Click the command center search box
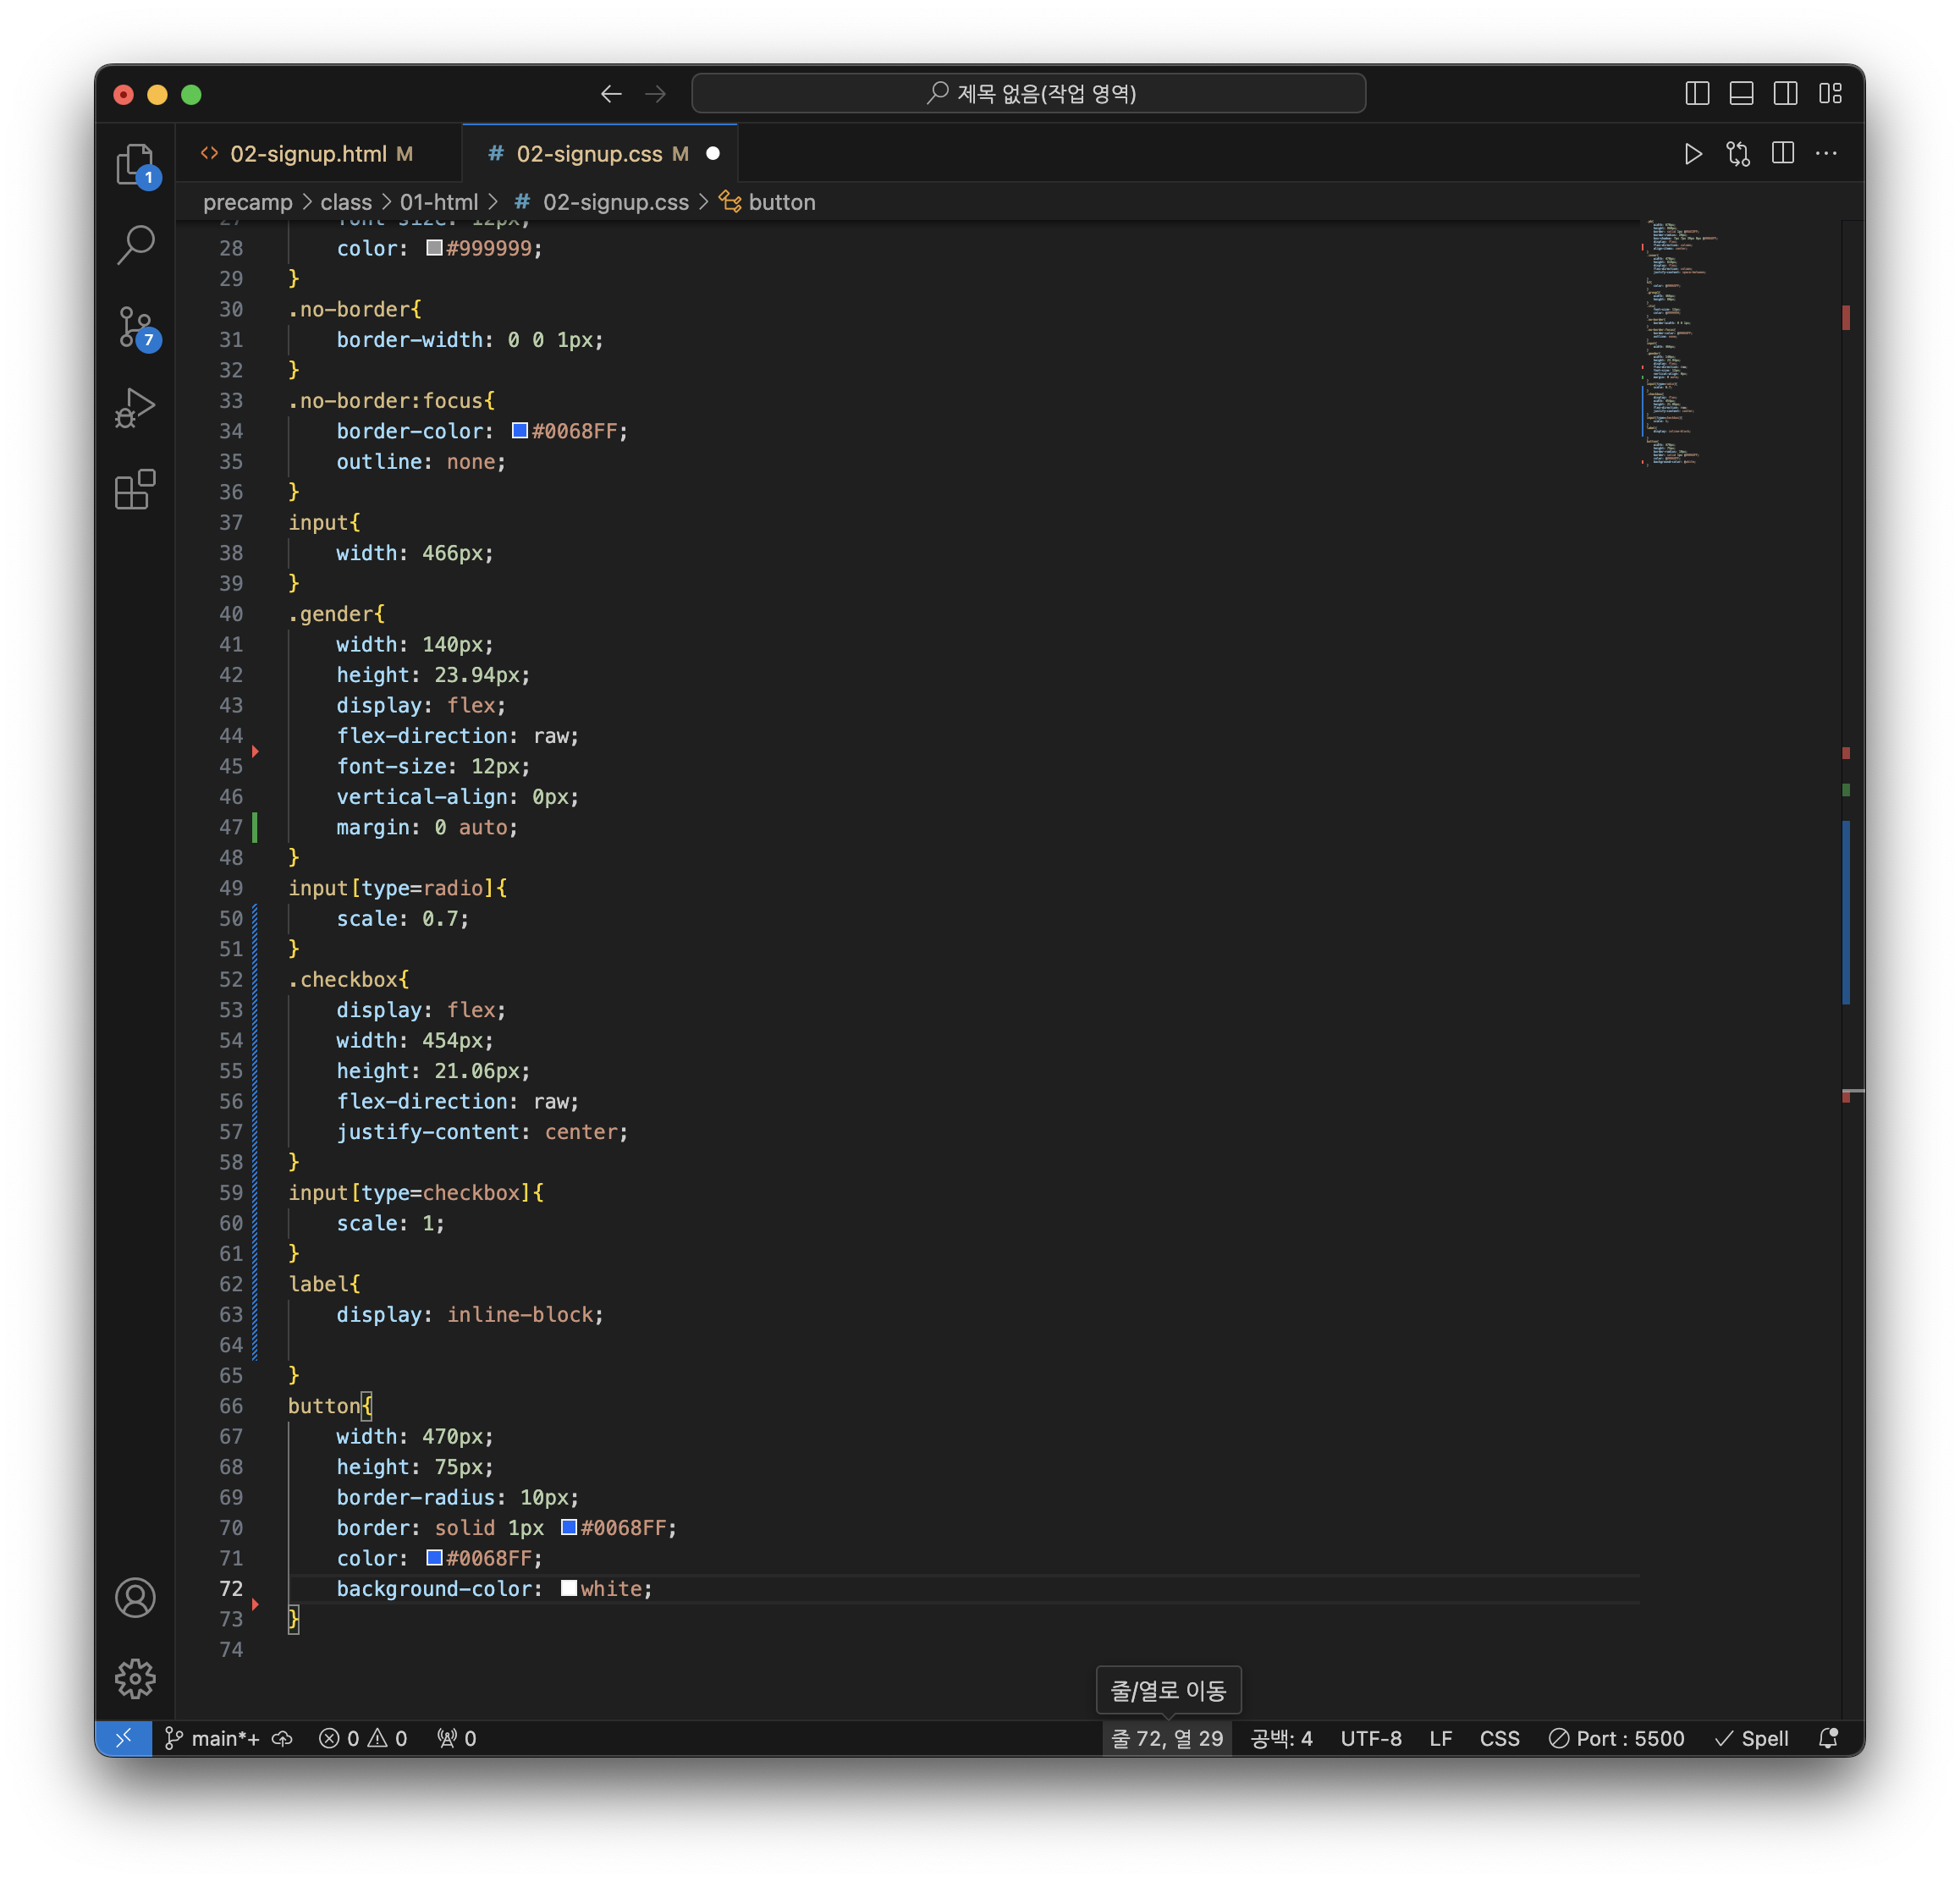Screen dimensions: 1960x1882 (x=1028, y=94)
